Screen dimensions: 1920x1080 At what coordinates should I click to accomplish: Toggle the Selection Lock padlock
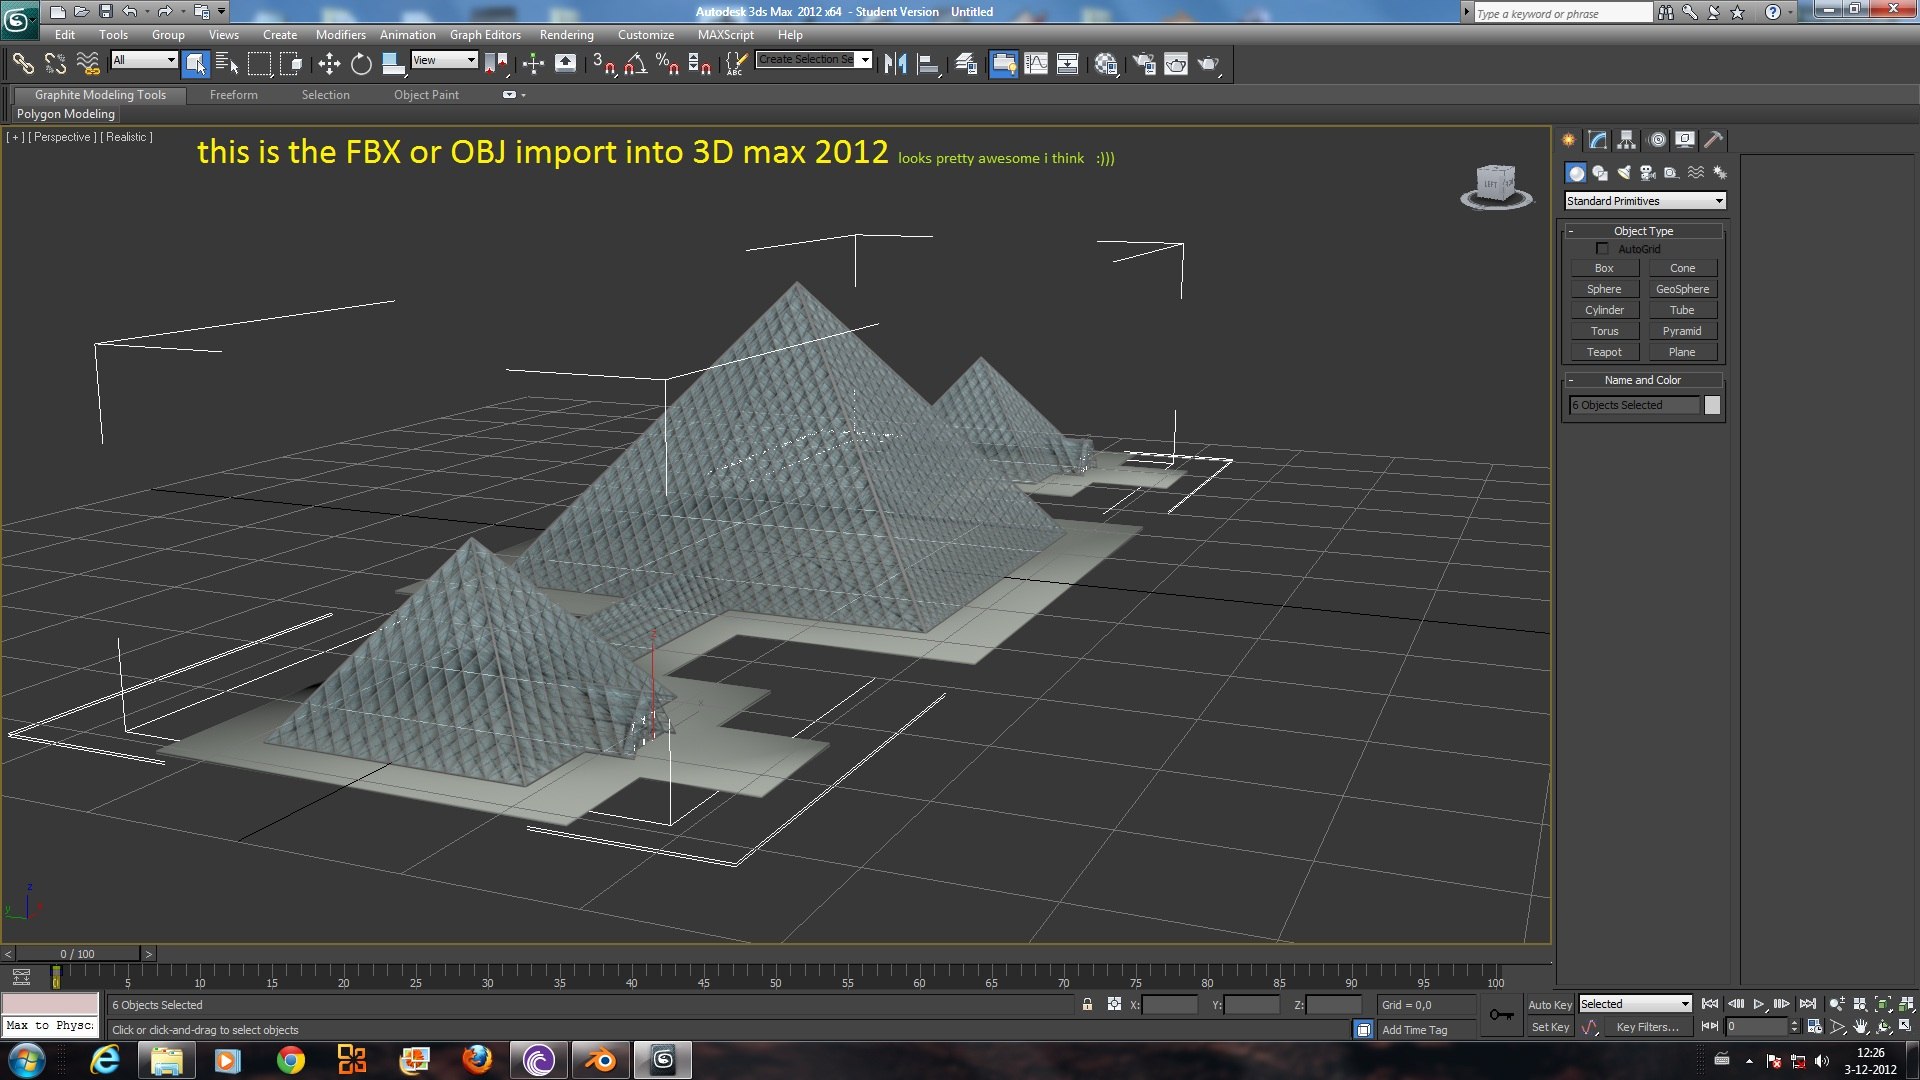(1087, 1004)
